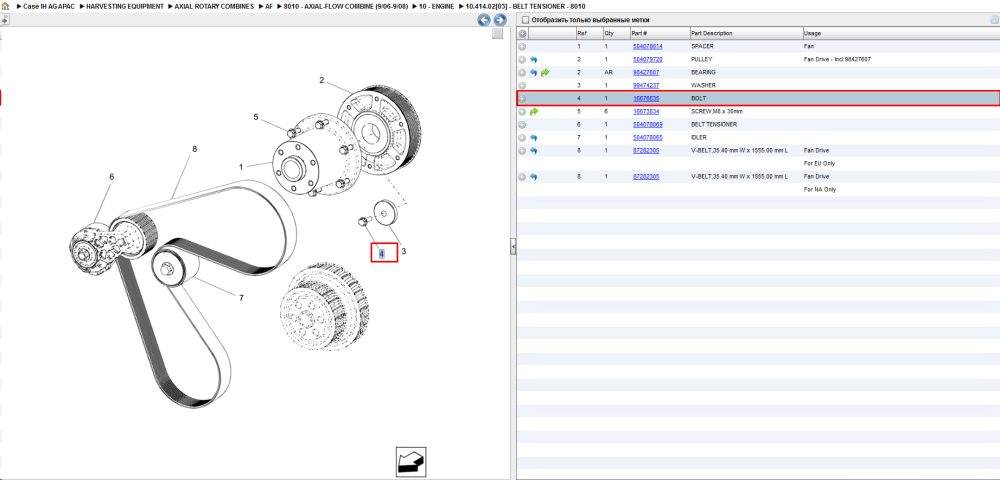
Task: Click the blue arrow icon in IDLER row
Action: [534, 138]
